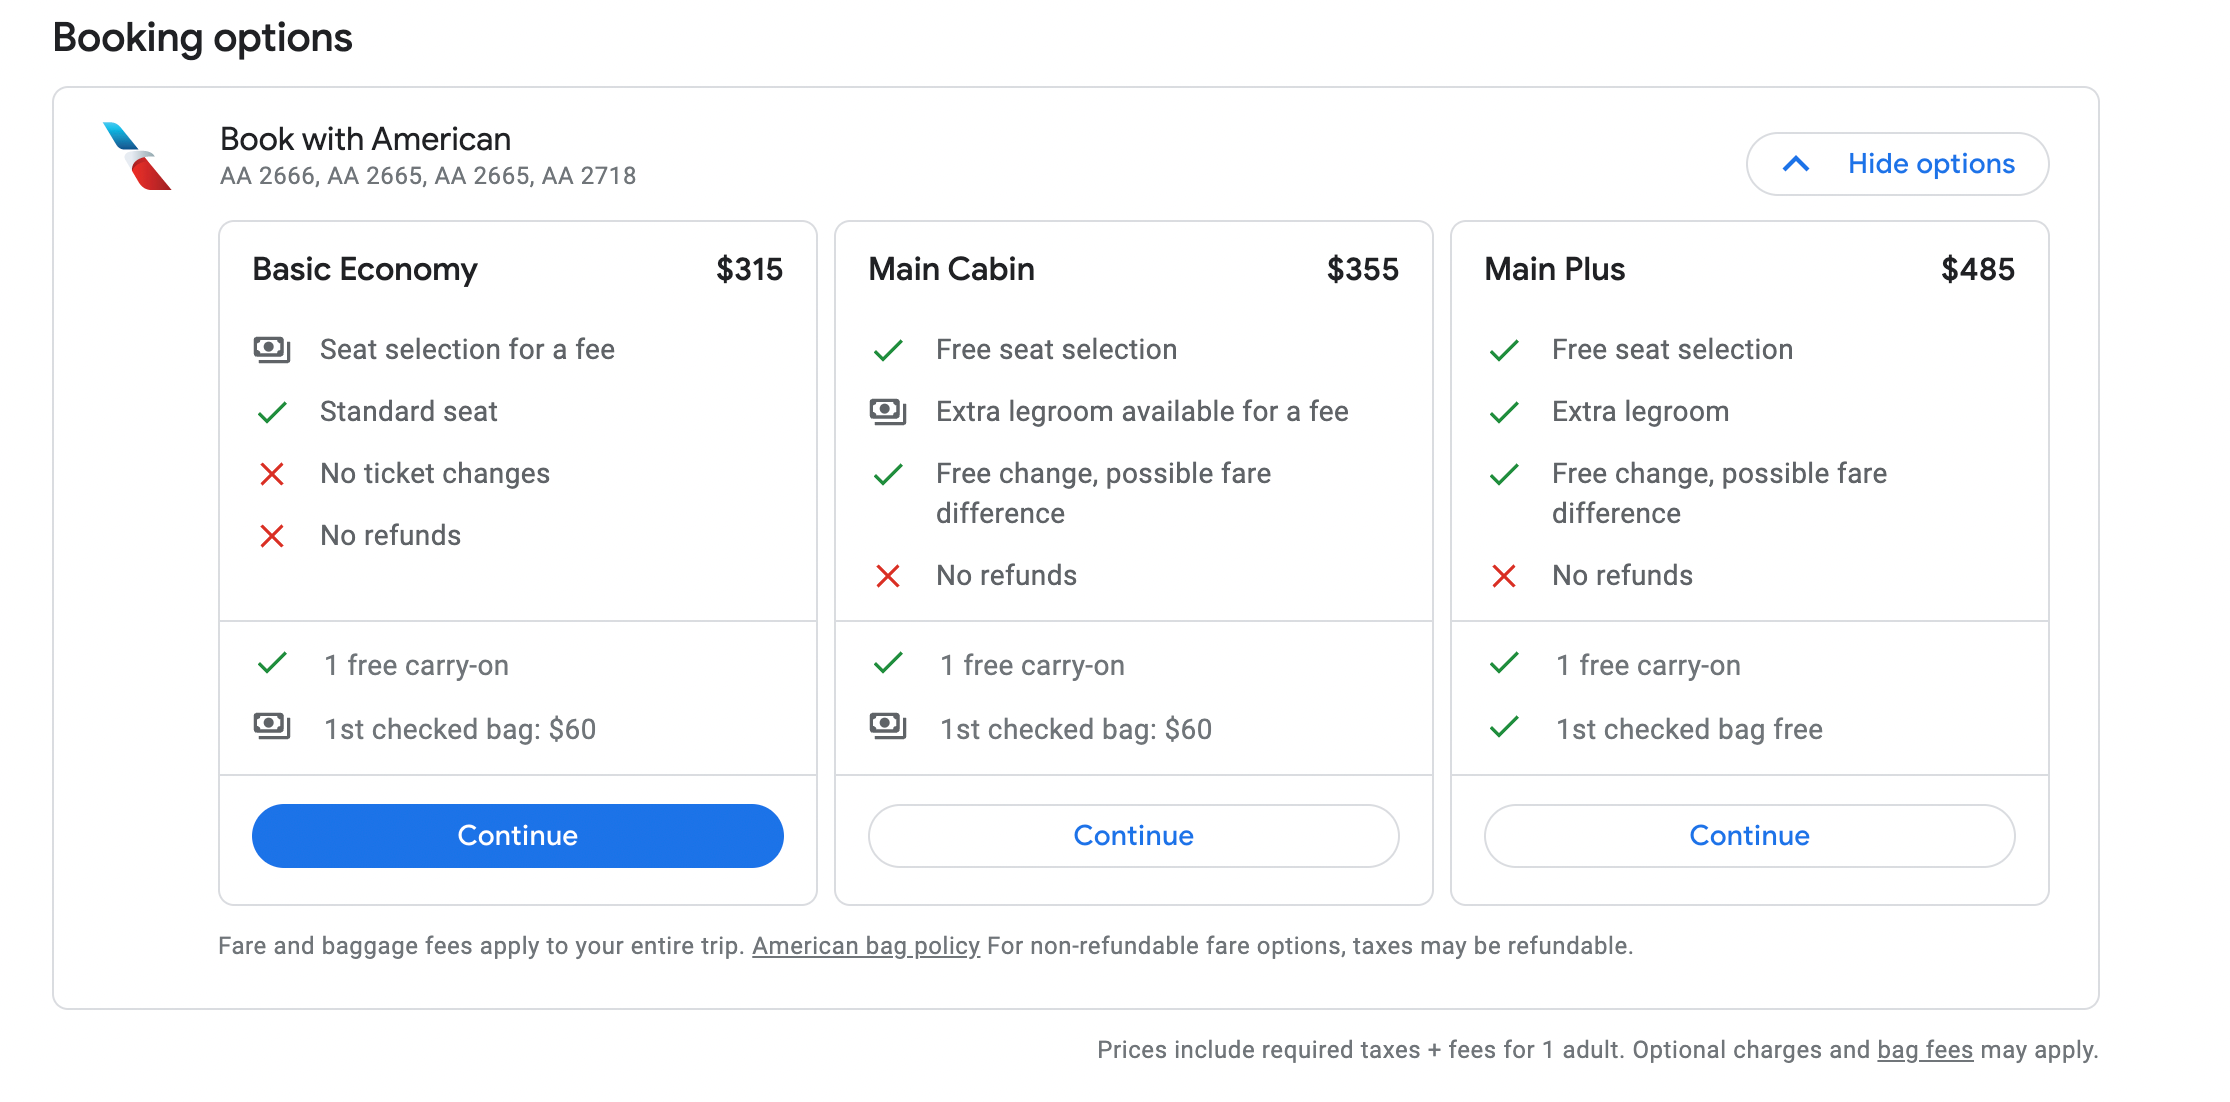This screenshot has width=2230, height=1102.
Task: Click fee icon beside Basic Economy 1st checked bag
Action: (x=272, y=726)
